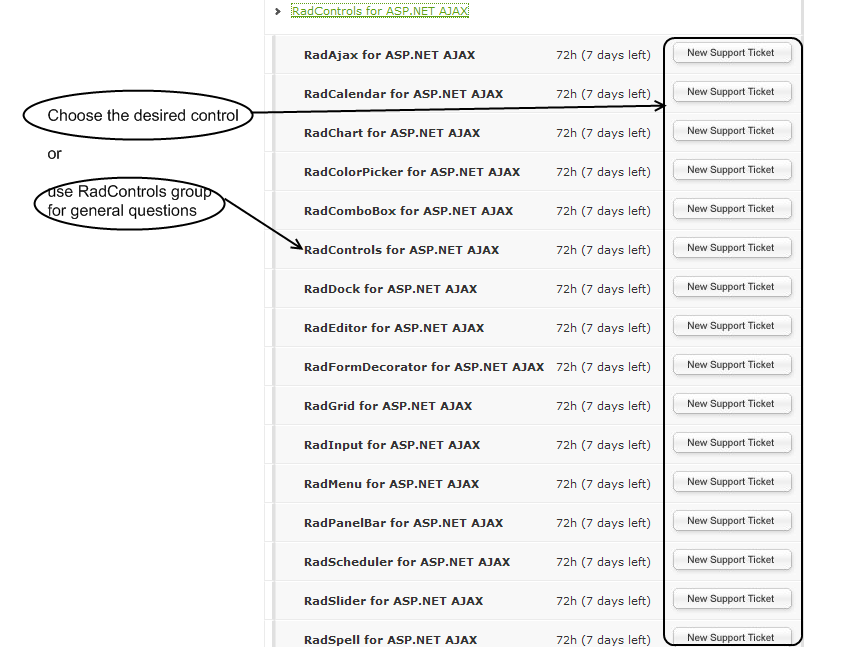Click 72h (7 days left) in RadGrid row
This screenshot has height=647, width=865.
pyautogui.click(x=604, y=406)
